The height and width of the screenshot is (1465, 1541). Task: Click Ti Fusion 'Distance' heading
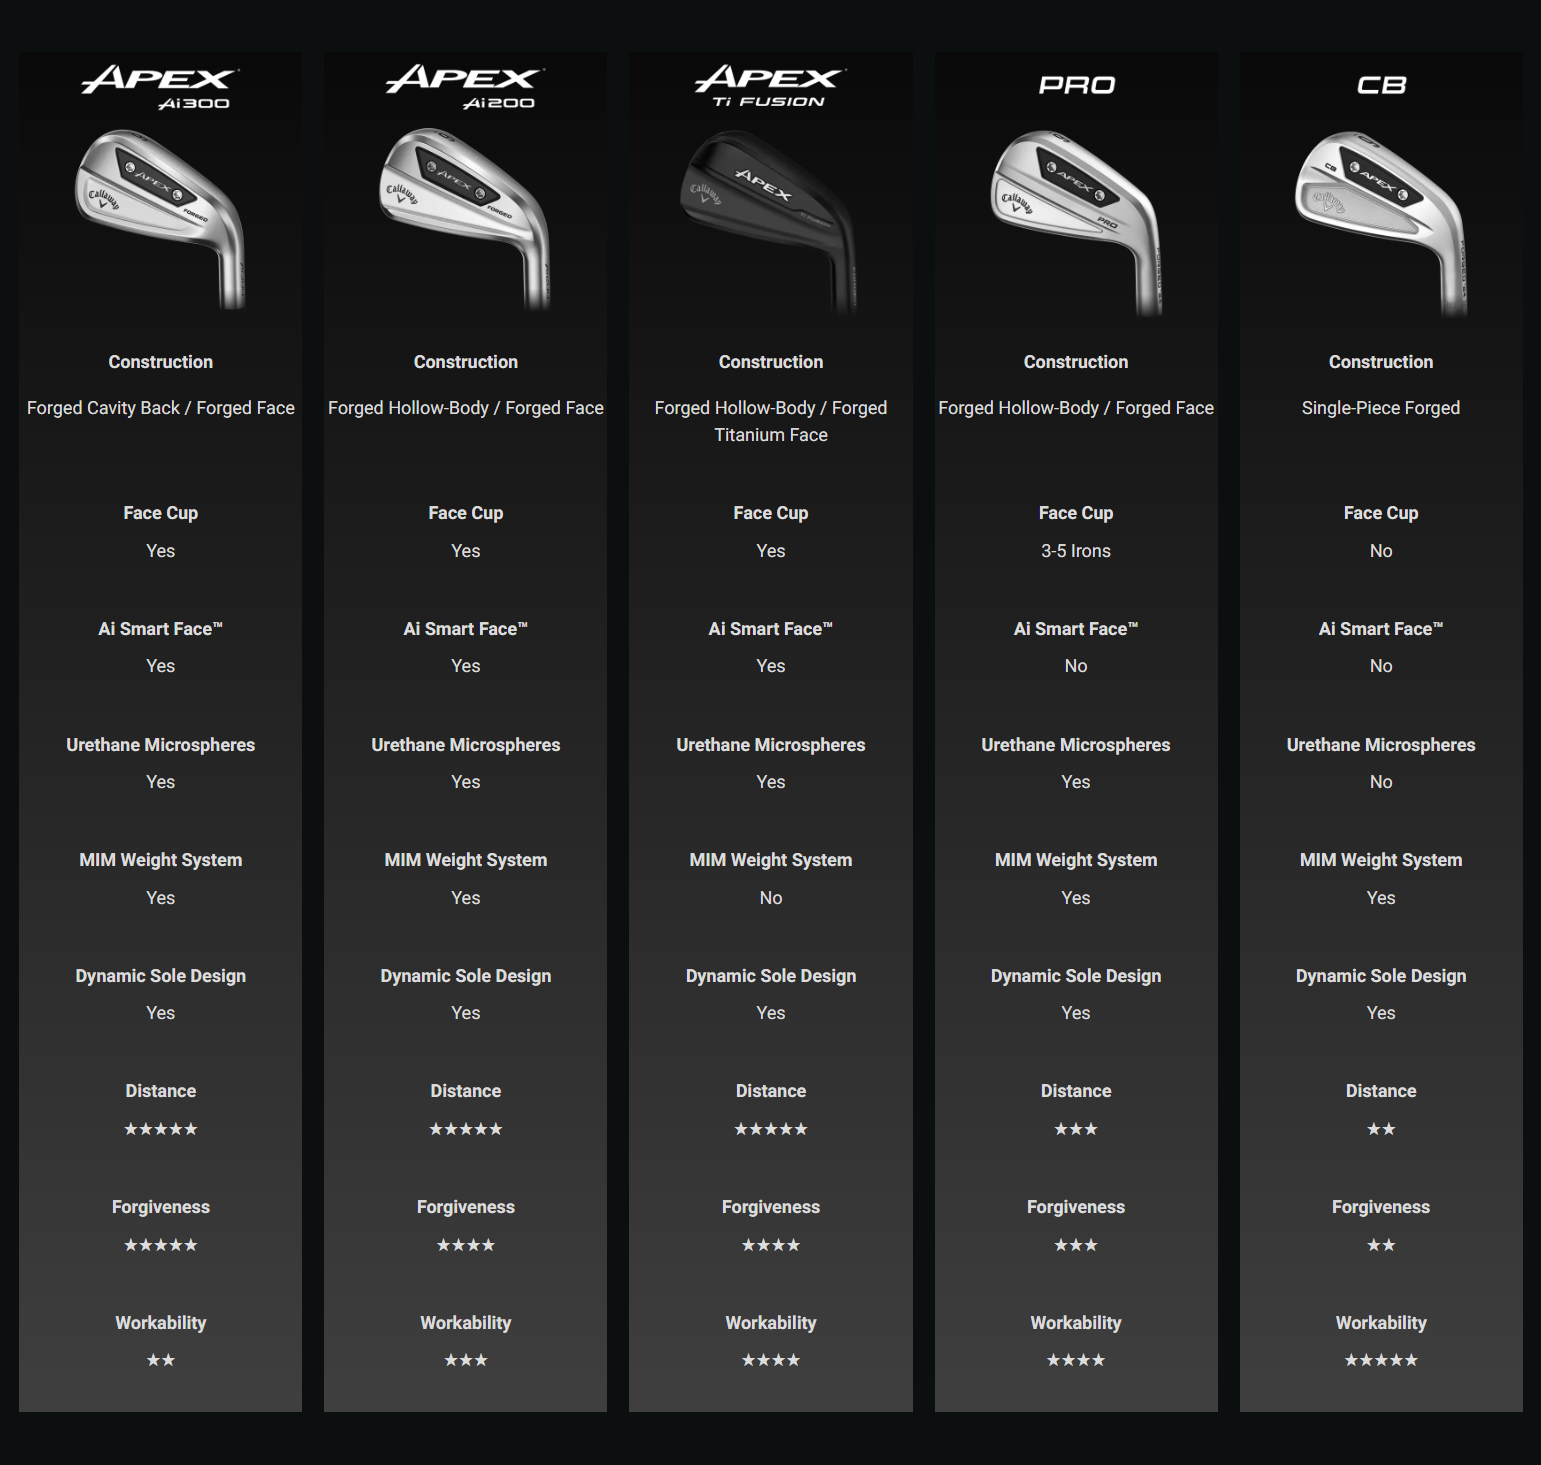pos(771,1091)
